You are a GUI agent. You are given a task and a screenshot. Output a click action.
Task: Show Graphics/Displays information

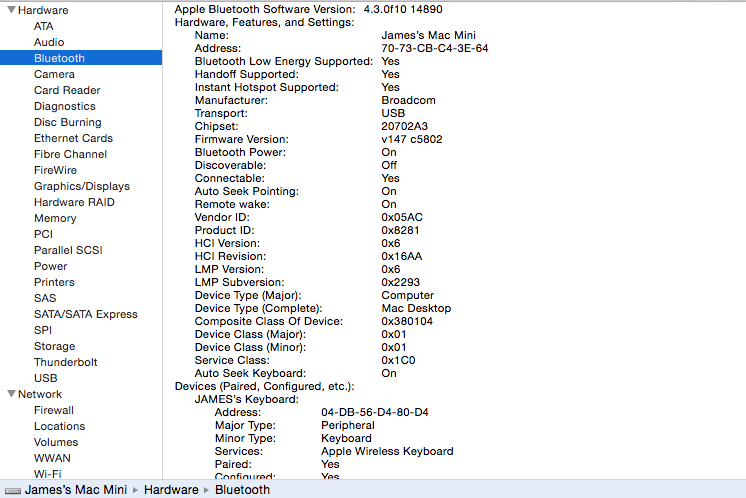coord(82,186)
